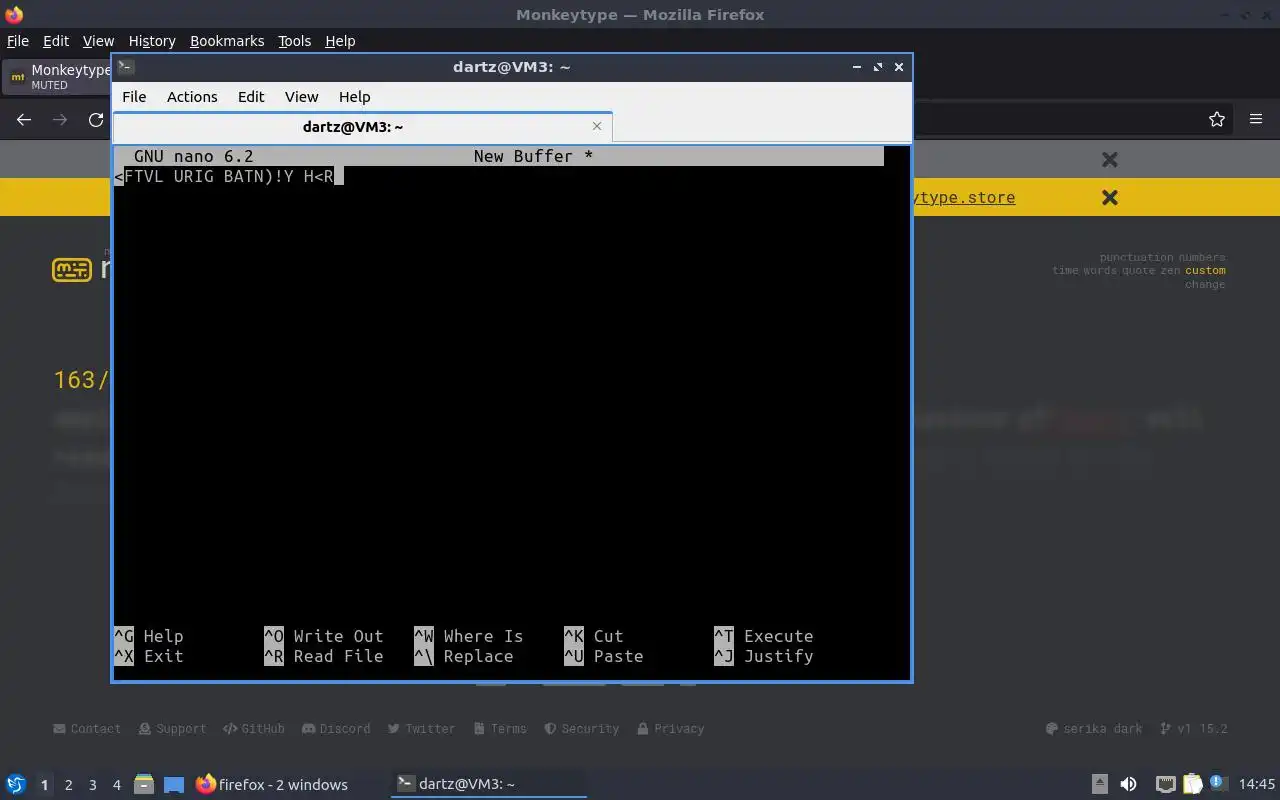The height and width of the screenshot is (800, 1280).
Task: Click the update notifier tray icon
Action: [x=1217, y=783]
